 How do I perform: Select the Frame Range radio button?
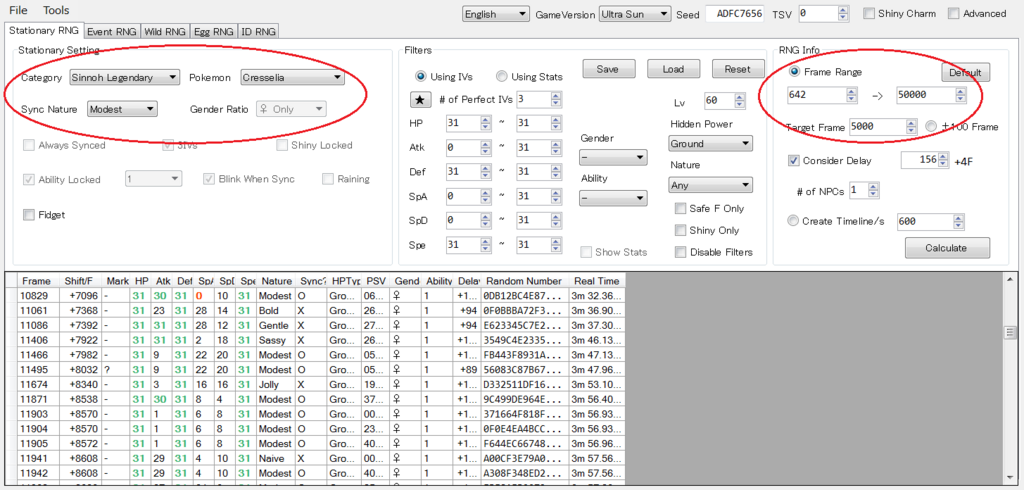tap(794, 72)
